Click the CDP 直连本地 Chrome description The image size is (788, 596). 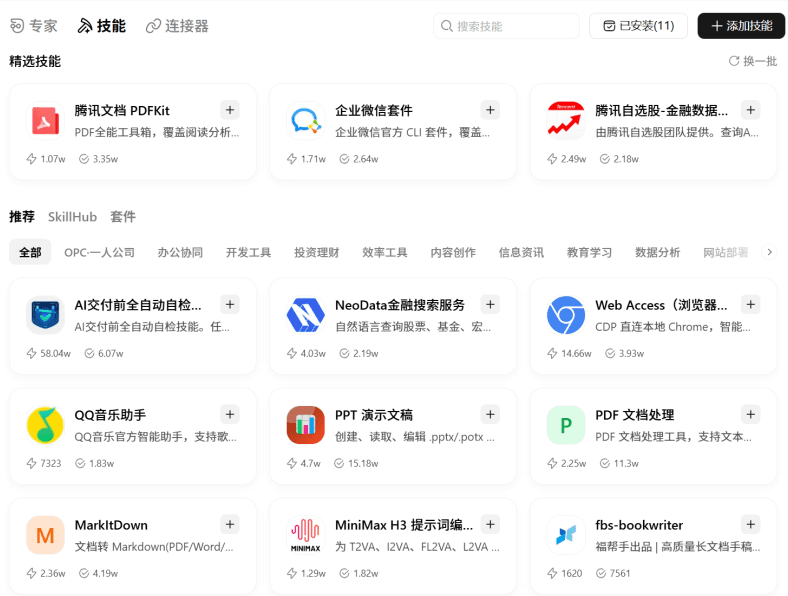pyautogui.click(x=673, y=327)
